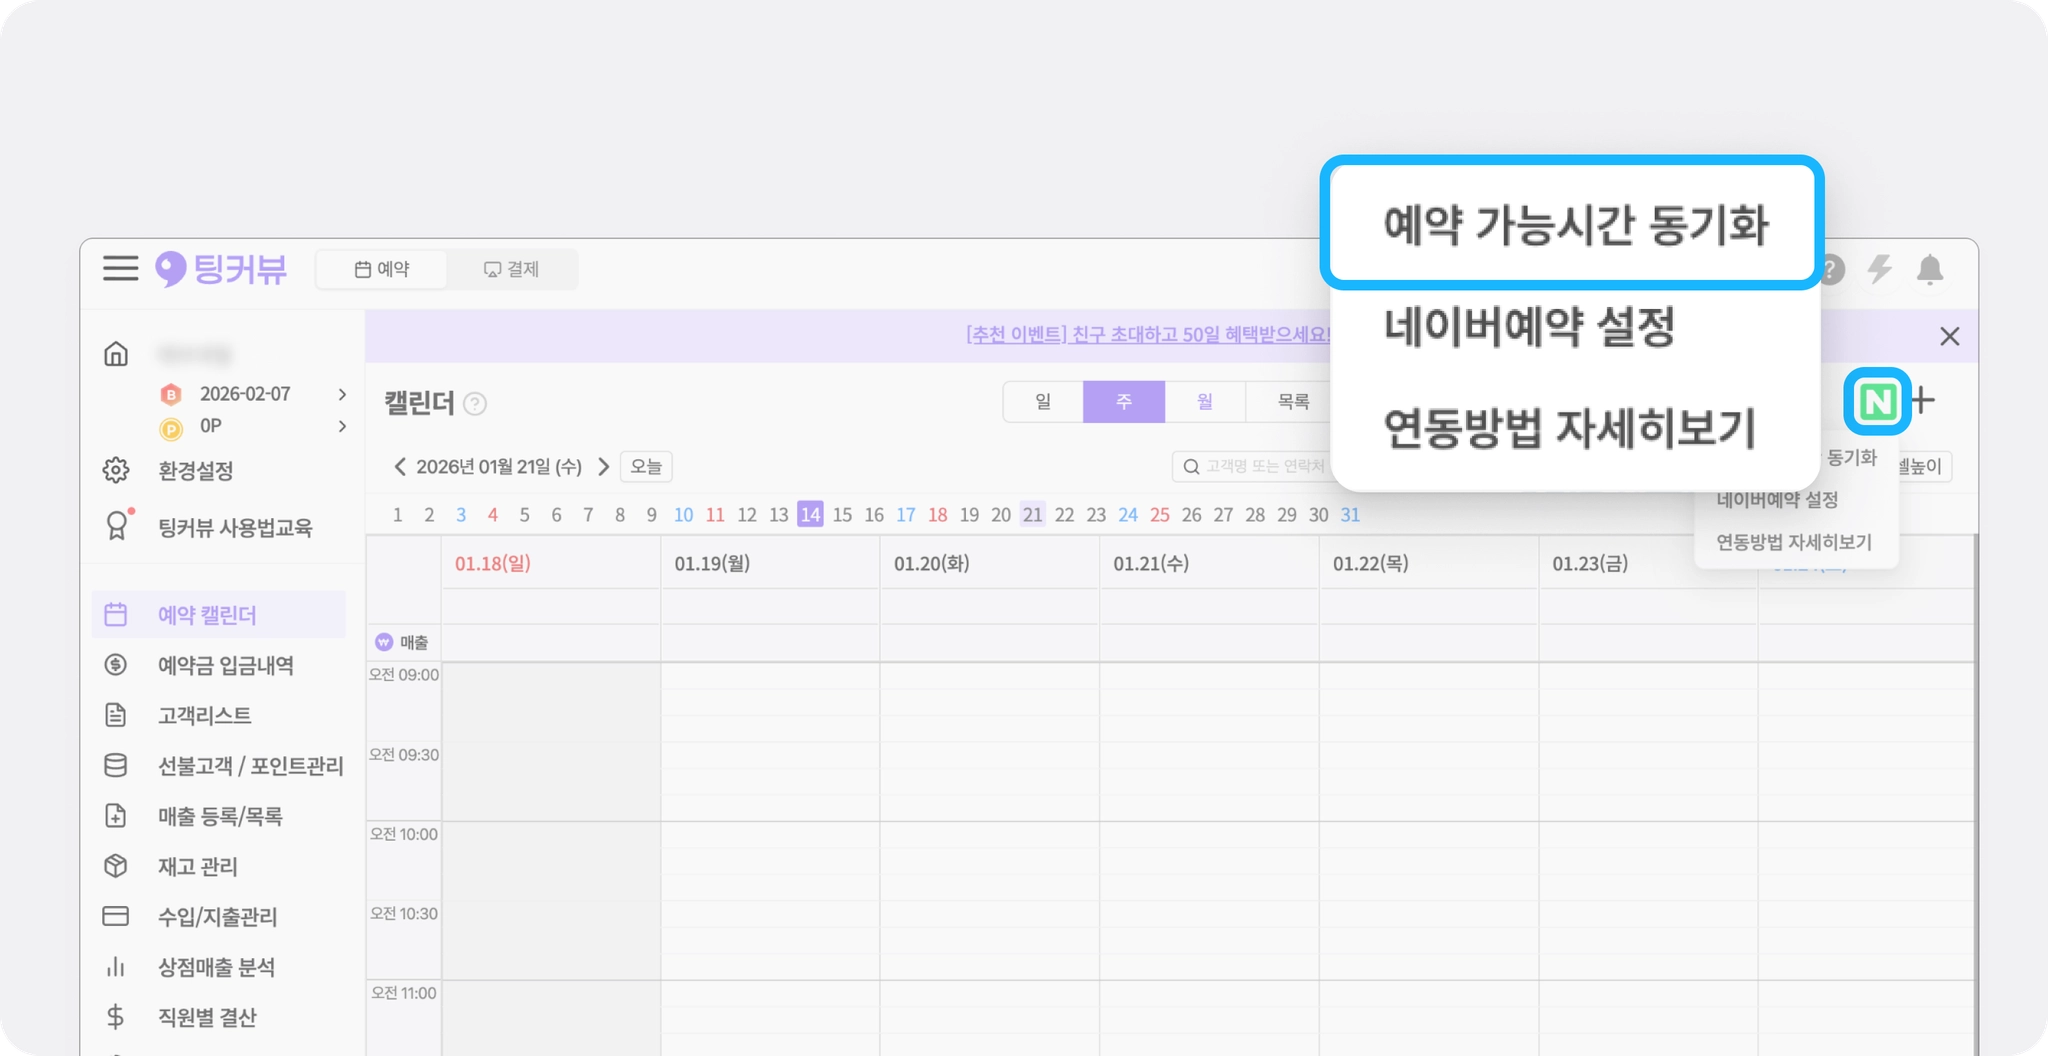Open the 추천 이벤트 banner link
Image resolution: width=2048 pixels, height=1056 pixels.
point(1148,334)
